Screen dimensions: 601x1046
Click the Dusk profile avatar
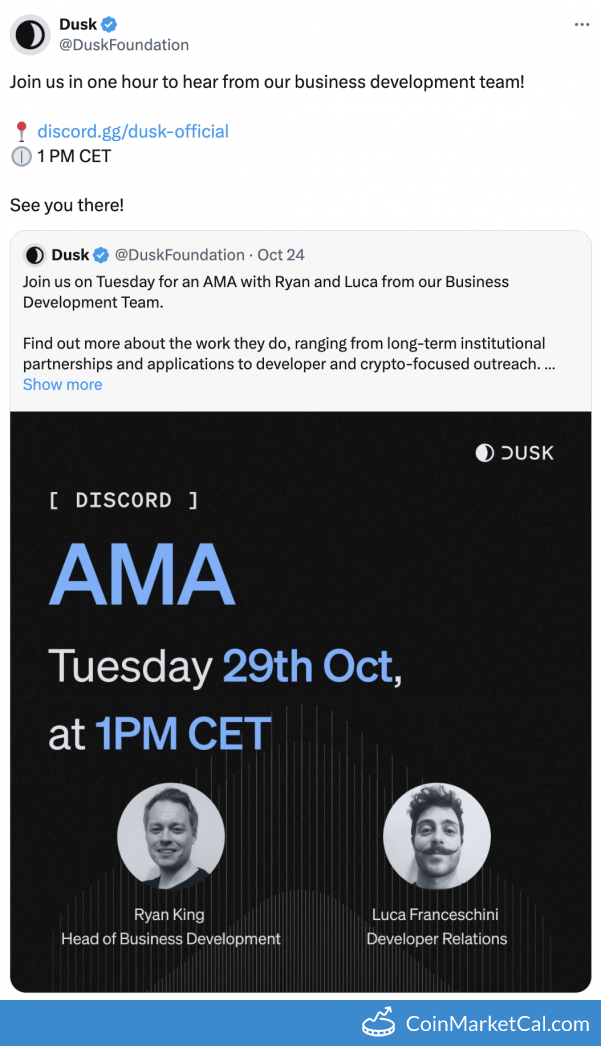(30, 35)
